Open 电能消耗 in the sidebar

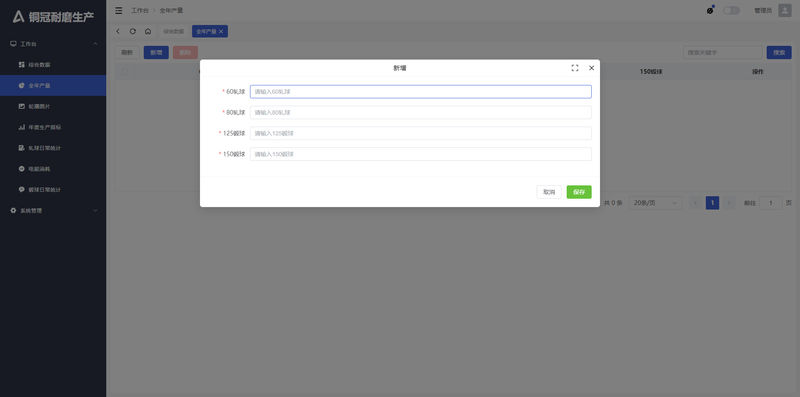53,168
